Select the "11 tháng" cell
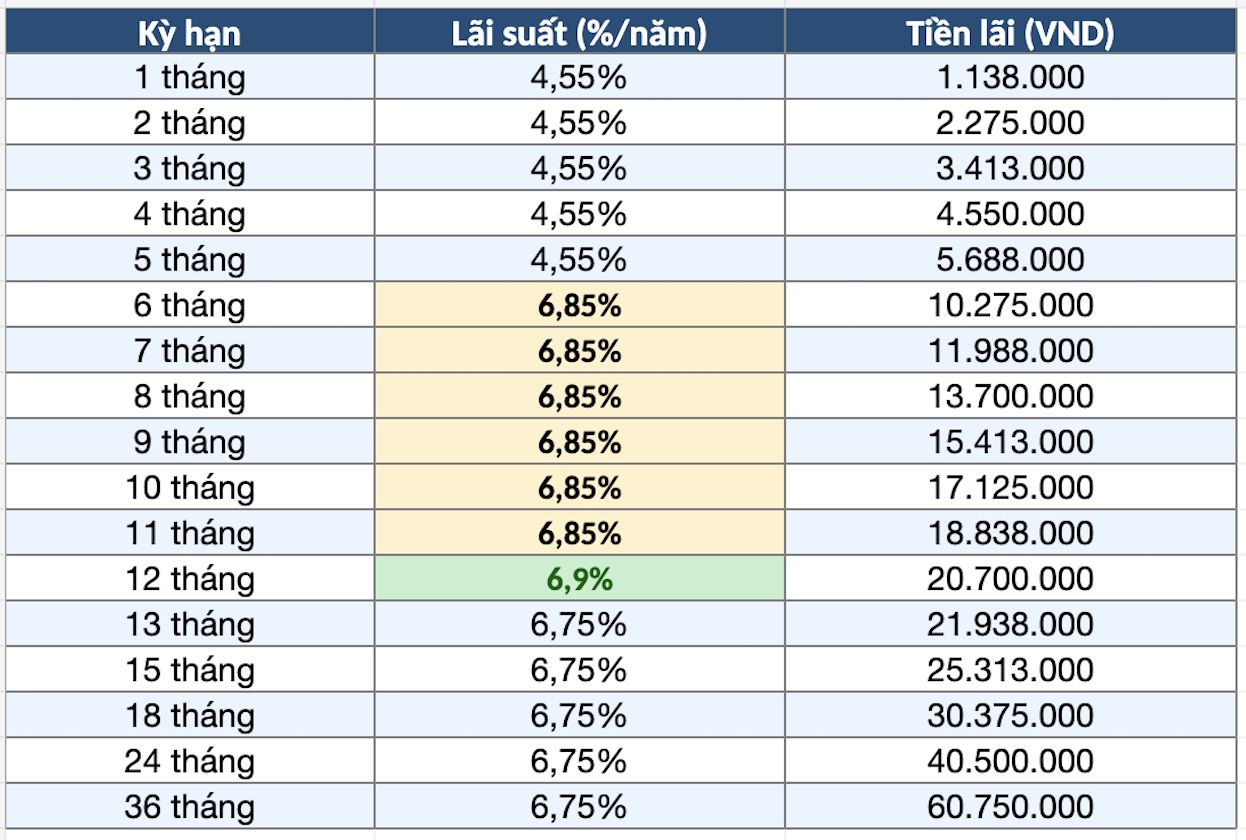 190,533
